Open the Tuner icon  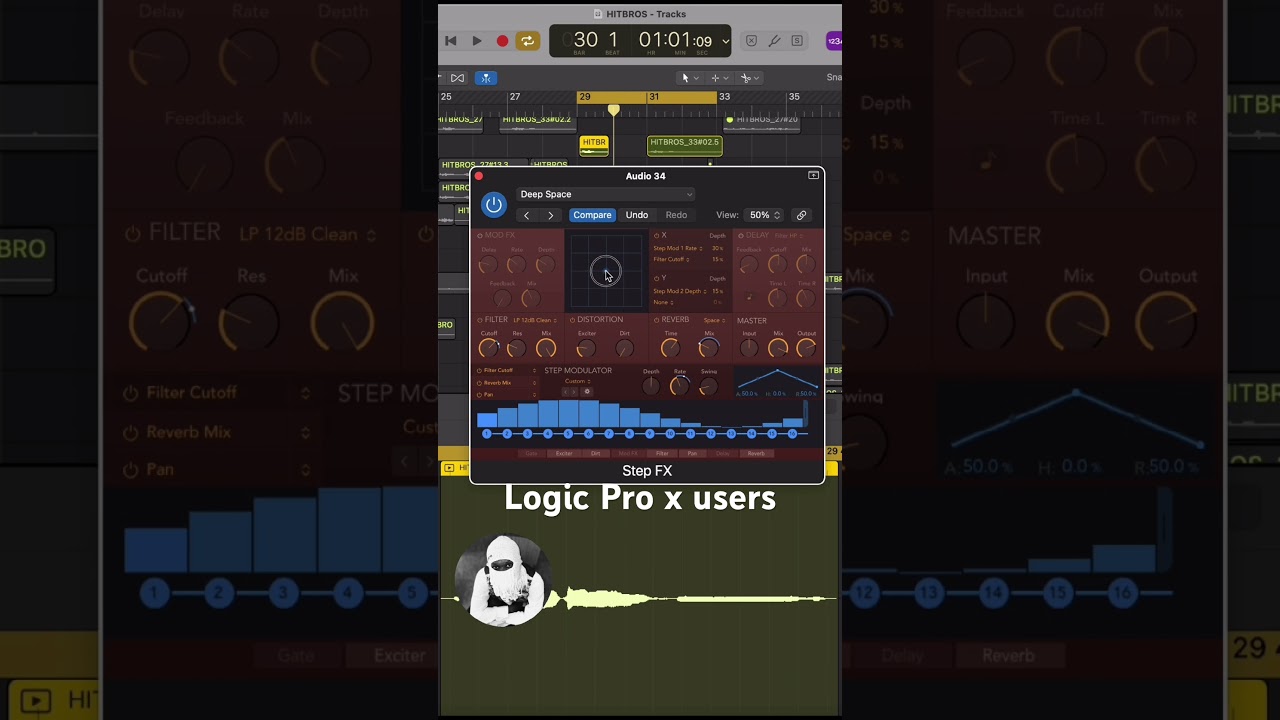point(774,41)
